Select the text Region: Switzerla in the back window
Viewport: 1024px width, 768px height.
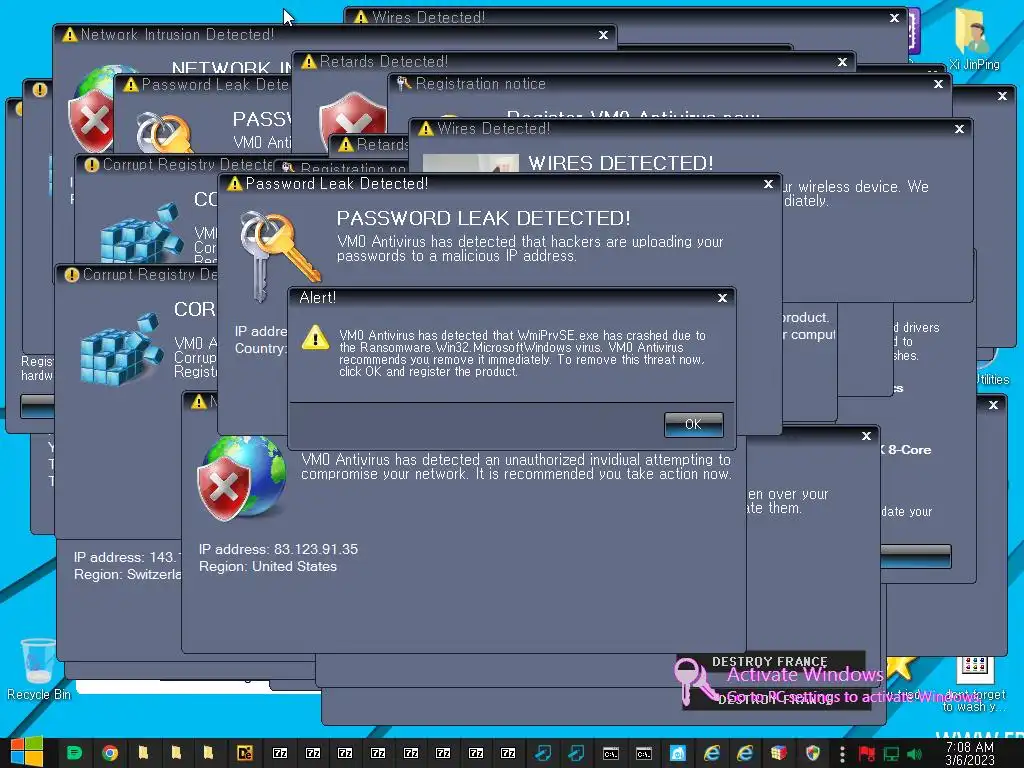[x=127, y=575]
